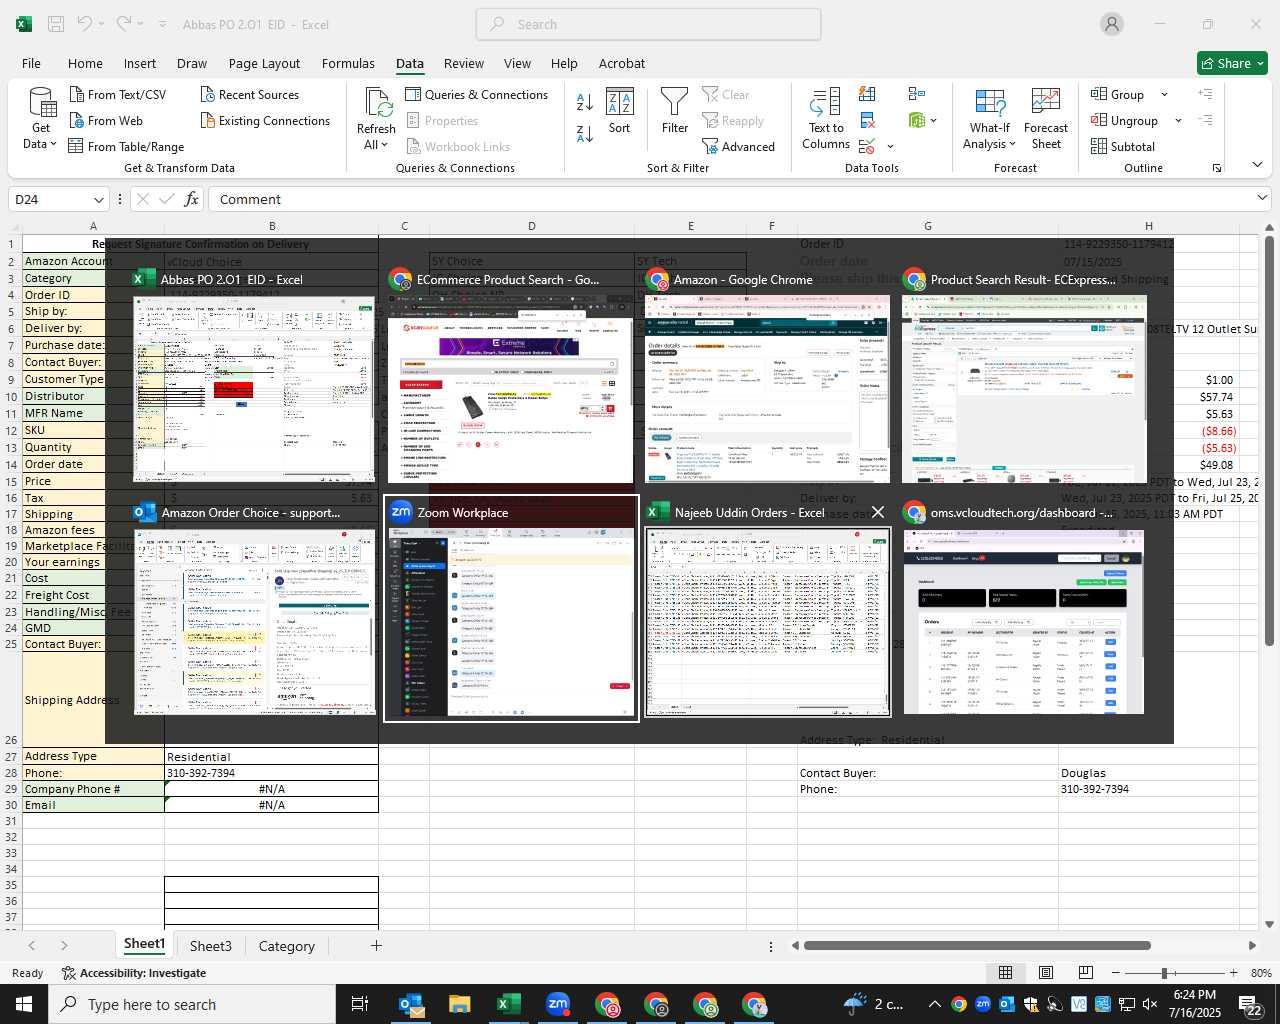
Task: Switch to Zoom Workplace window thumbnail
Action: pyautogui.click(x=511, y=607)
